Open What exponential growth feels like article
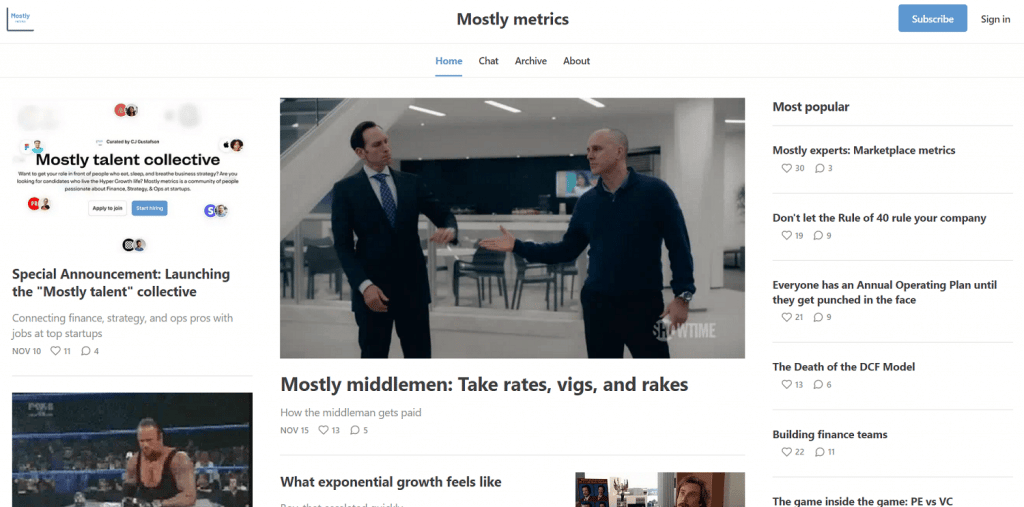 391,482
